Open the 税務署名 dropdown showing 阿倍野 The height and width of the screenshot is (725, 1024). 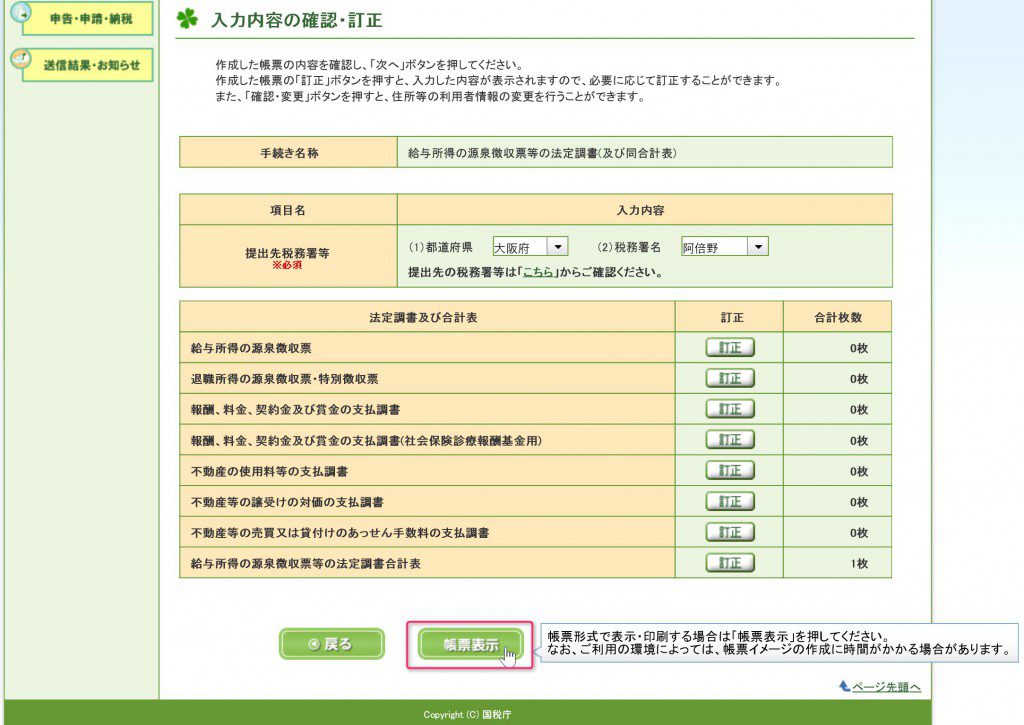click(724, 247)
